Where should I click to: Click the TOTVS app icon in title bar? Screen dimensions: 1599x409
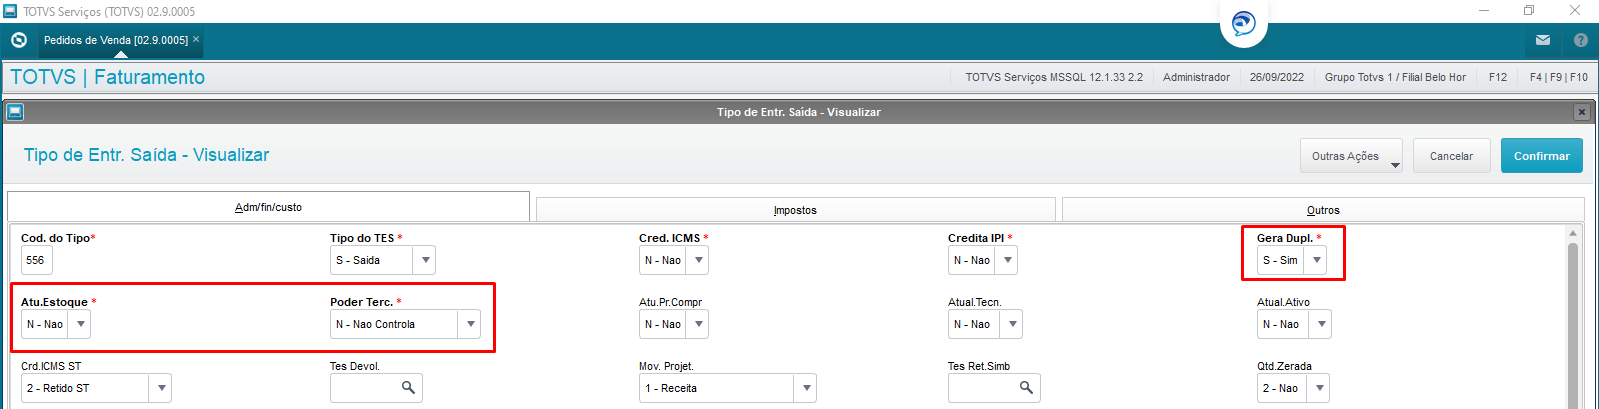(10, 11)
